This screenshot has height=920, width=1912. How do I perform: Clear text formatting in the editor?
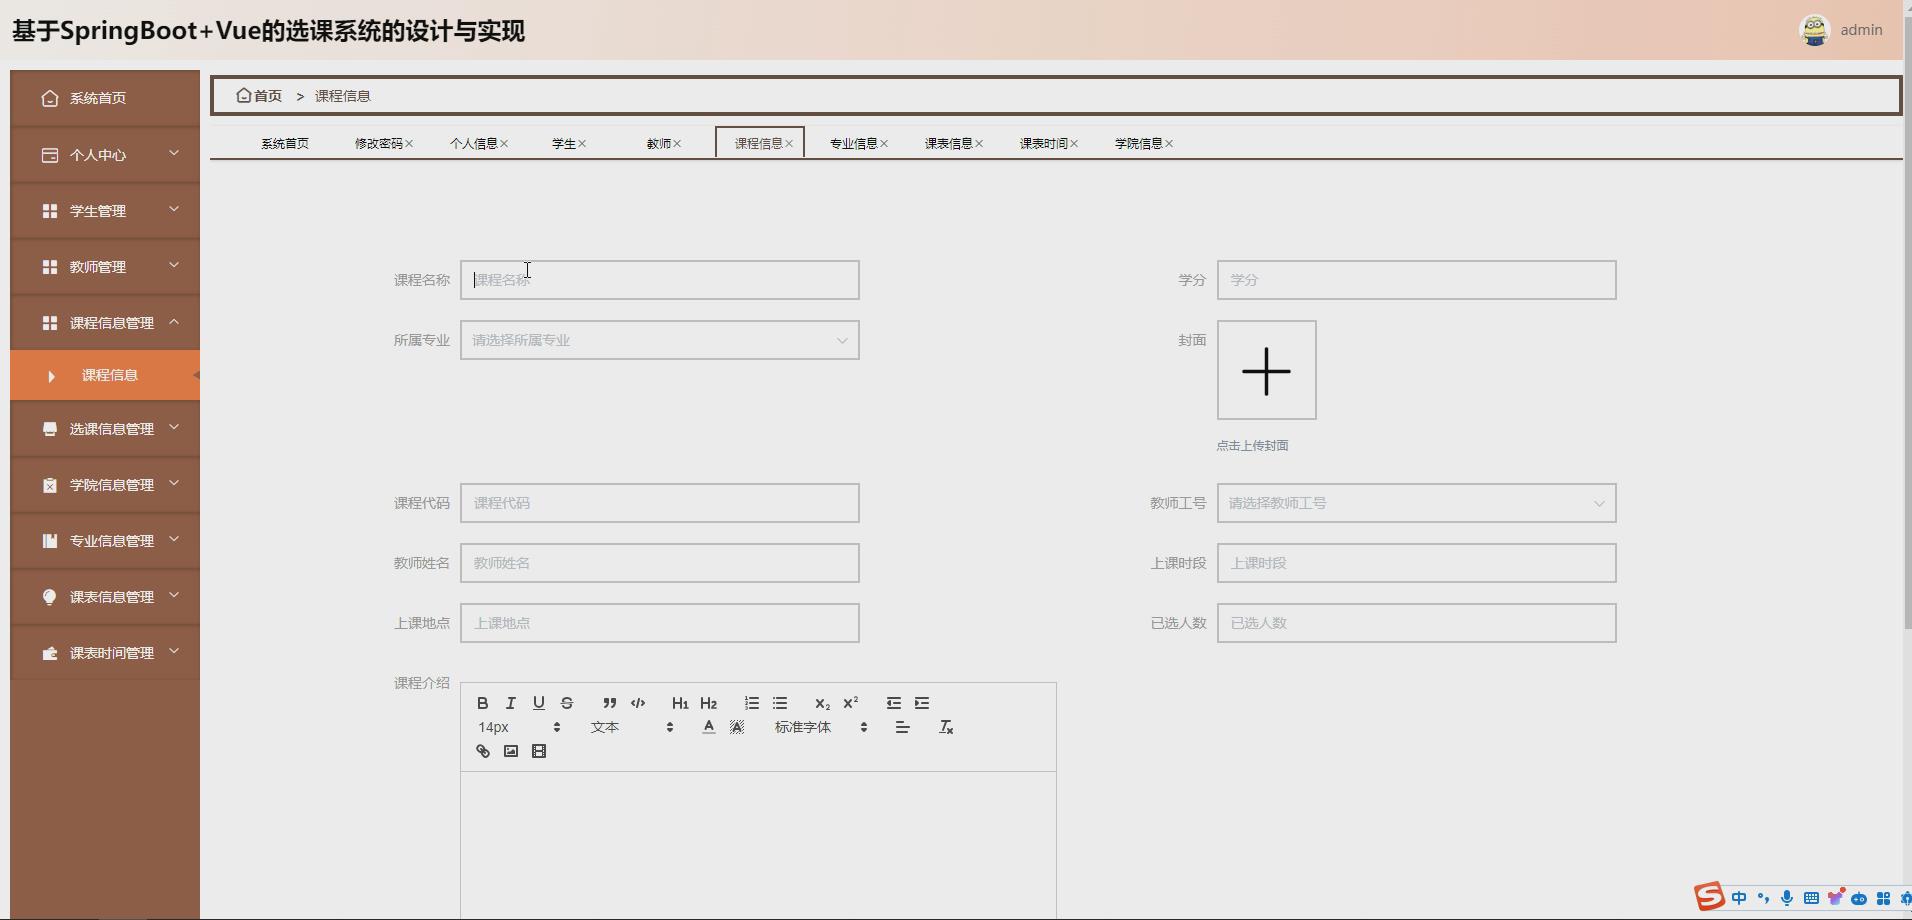(x=946, y=727)
